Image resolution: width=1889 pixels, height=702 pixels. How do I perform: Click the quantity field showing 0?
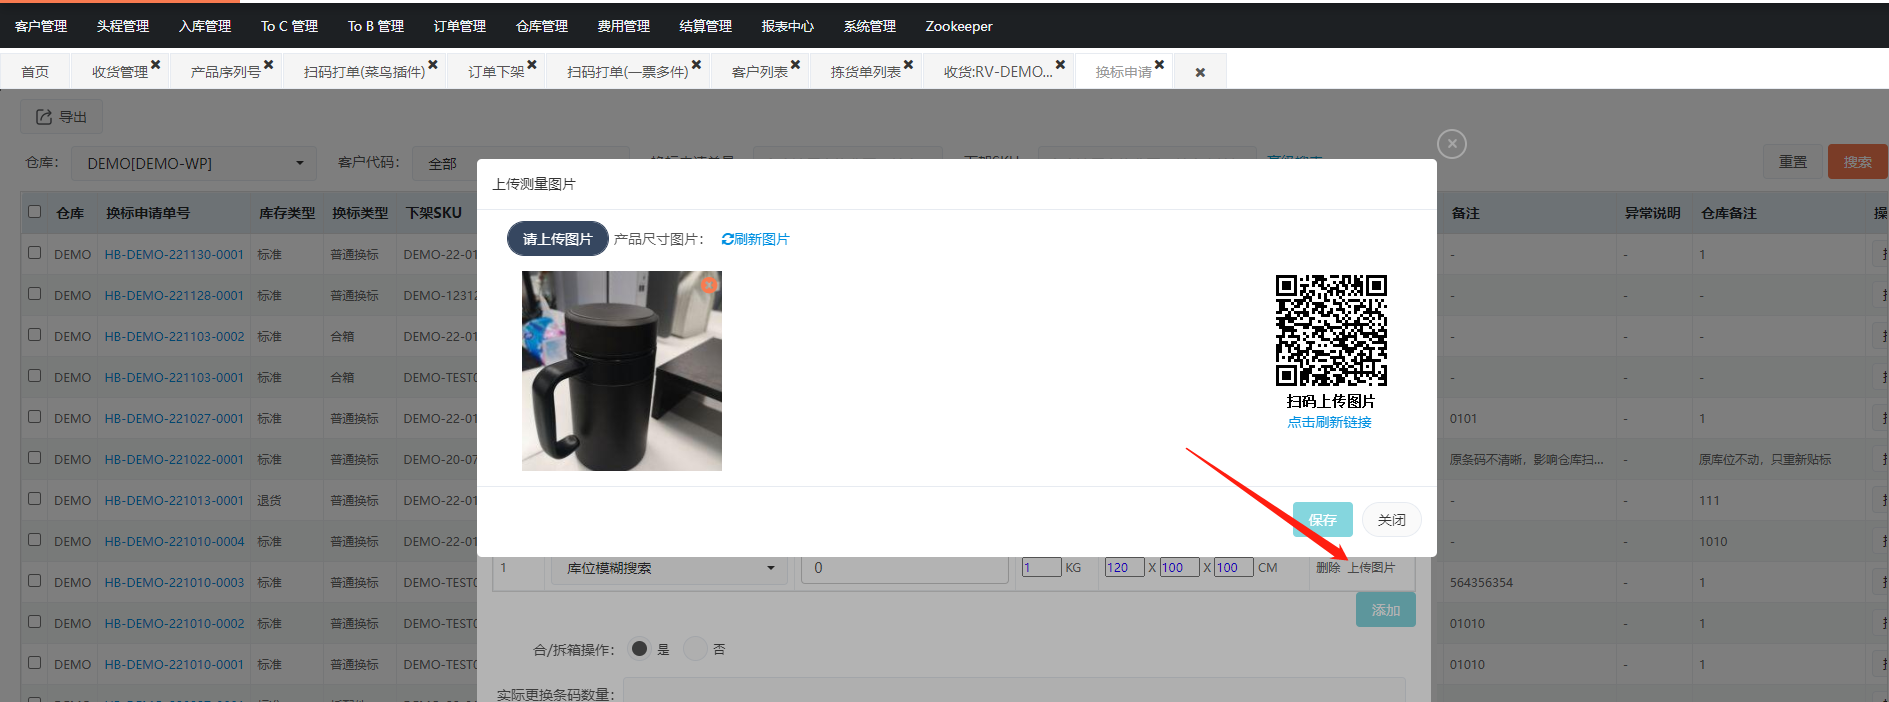coord(904,568)
